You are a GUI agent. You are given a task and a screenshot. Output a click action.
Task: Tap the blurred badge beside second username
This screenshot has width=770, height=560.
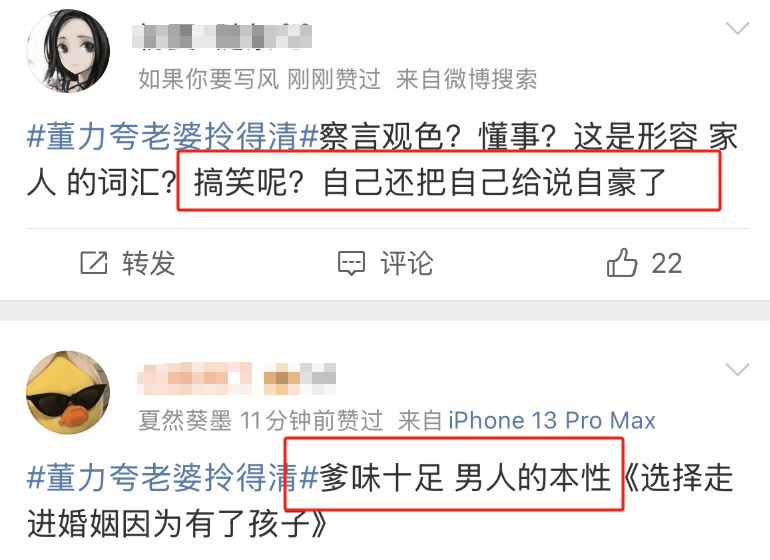click(x=300, y=378)
